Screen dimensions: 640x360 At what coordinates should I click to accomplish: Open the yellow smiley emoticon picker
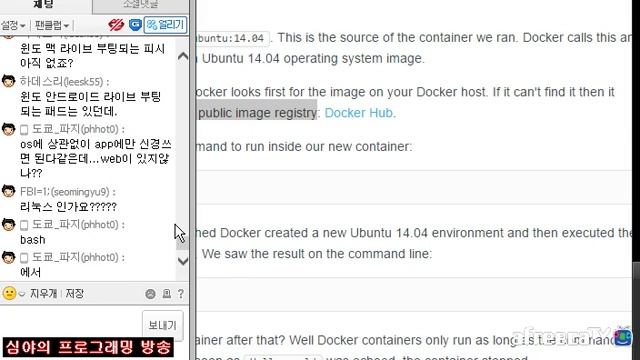tap(9, 293)
